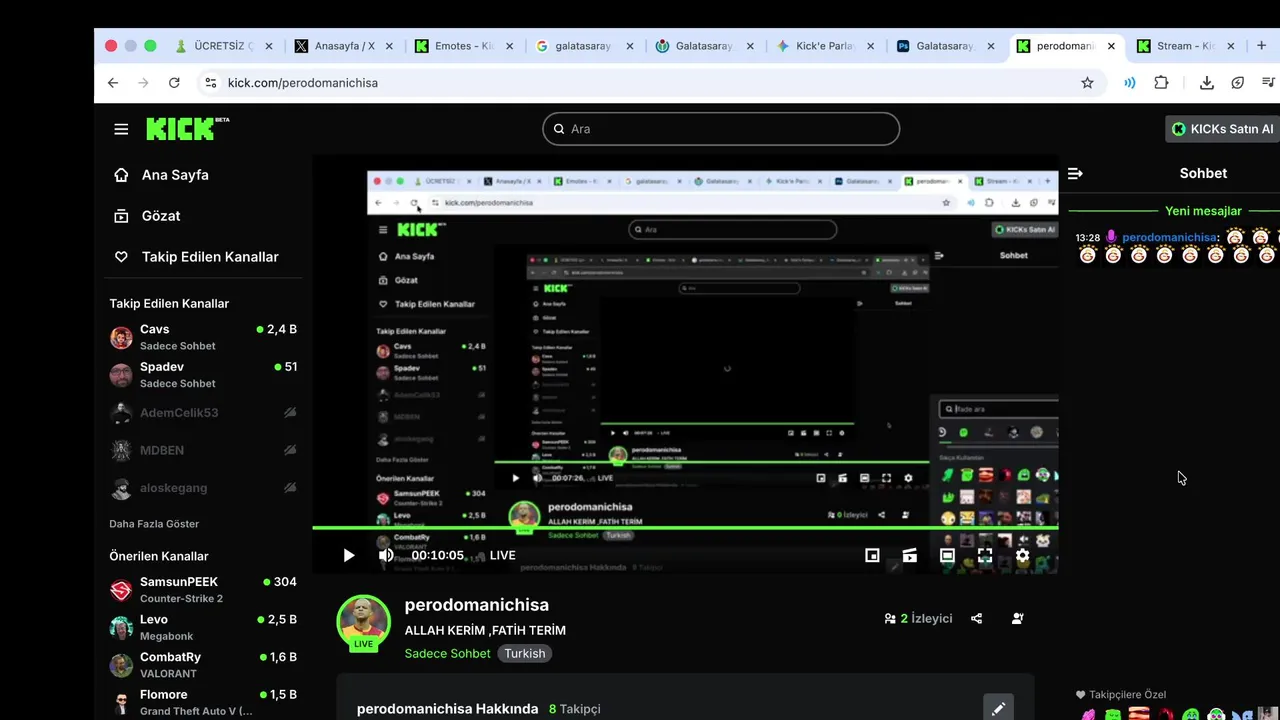
Task: Click the 8 Takipçi follower count
Action: click(x=575, y=709)
